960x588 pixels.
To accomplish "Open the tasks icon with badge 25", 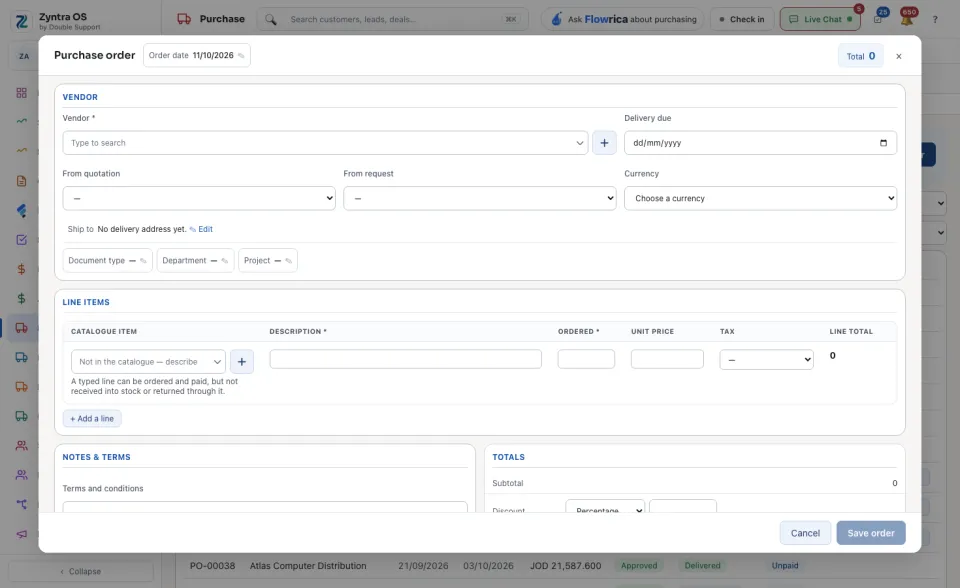I will coord(879,18).
